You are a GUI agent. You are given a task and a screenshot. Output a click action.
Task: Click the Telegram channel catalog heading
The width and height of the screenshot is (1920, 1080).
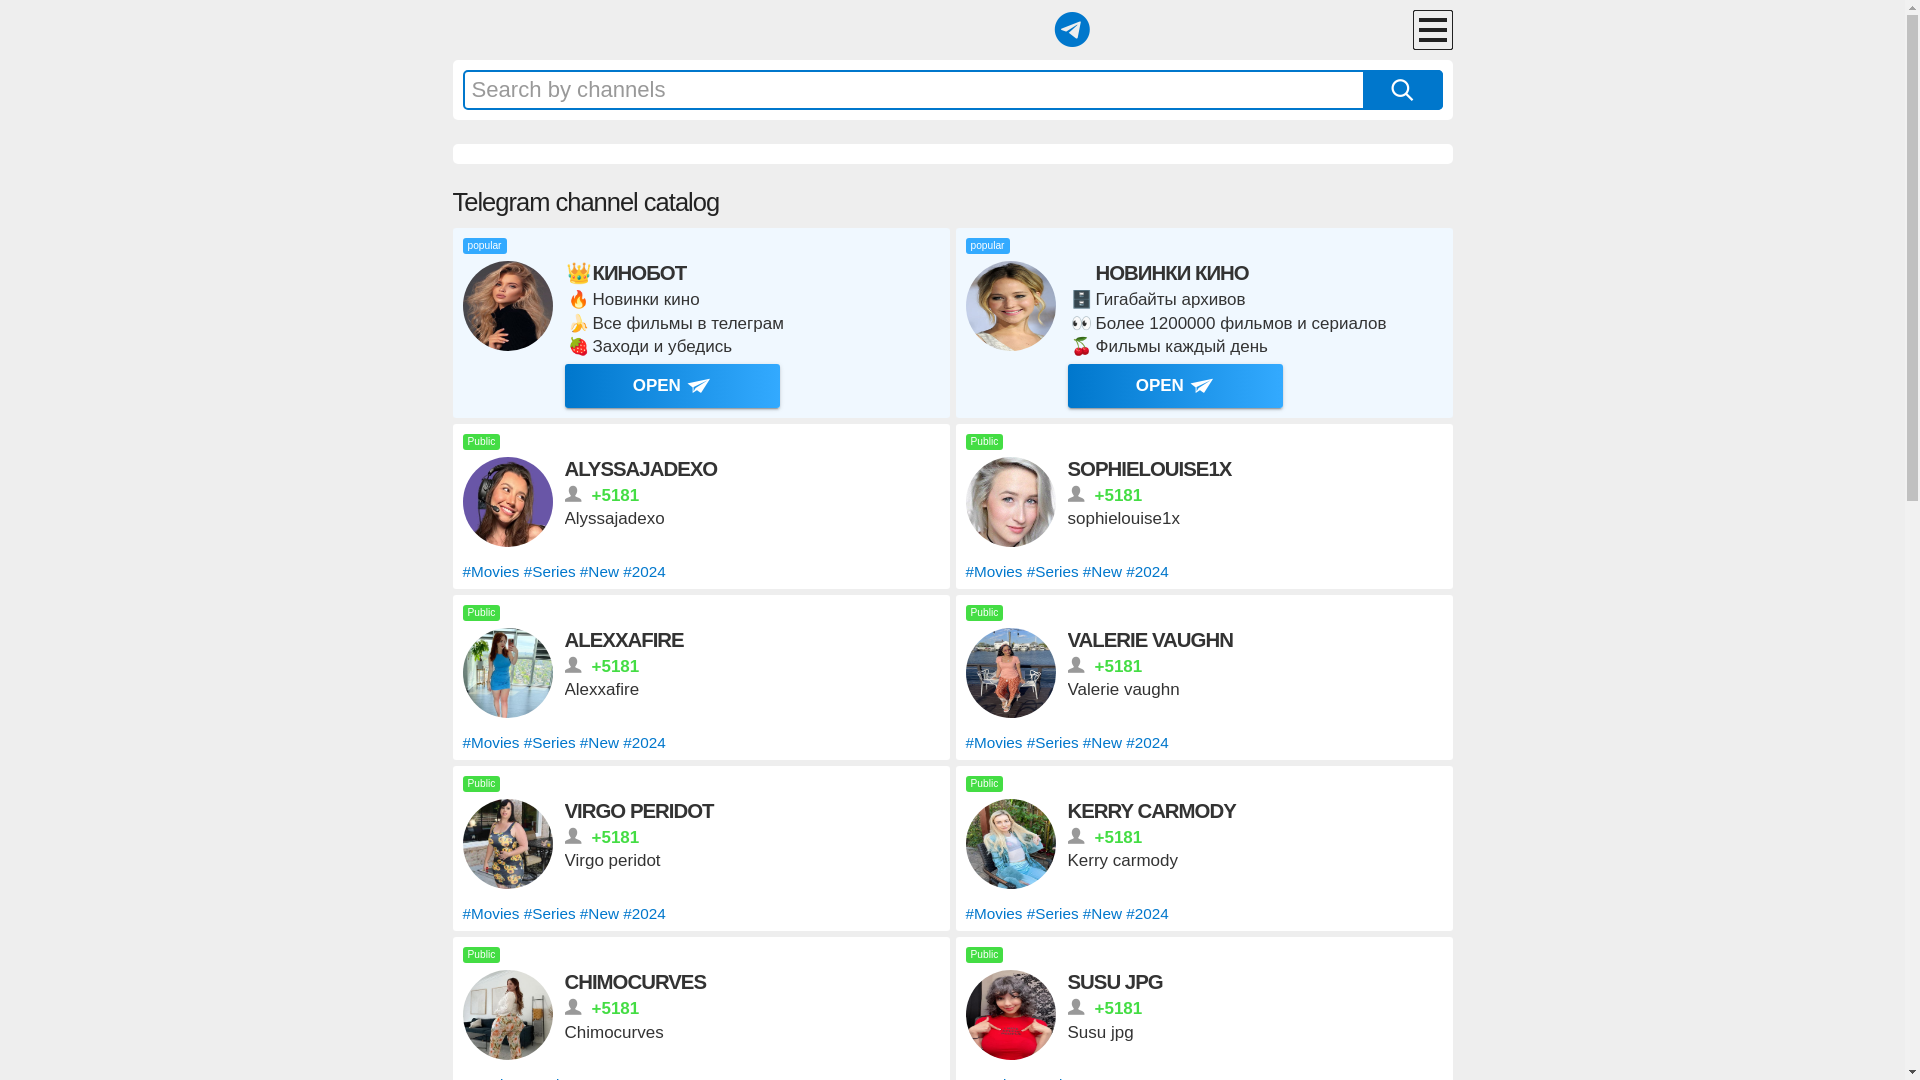tap(586, 202)
